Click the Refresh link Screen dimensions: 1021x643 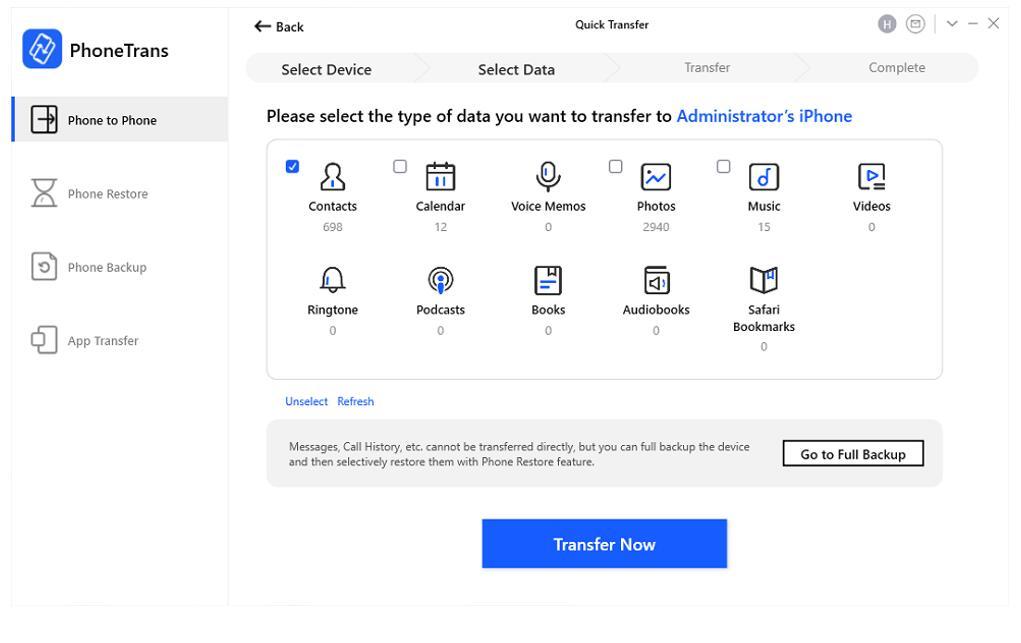click(x=356, y=401)
